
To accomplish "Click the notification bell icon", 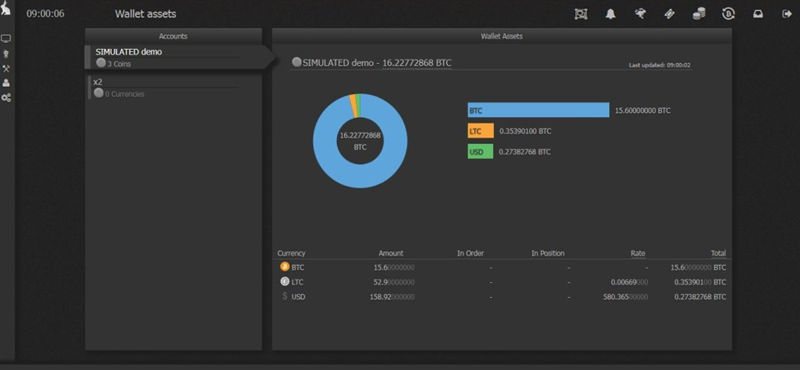I will click(610, 14).
